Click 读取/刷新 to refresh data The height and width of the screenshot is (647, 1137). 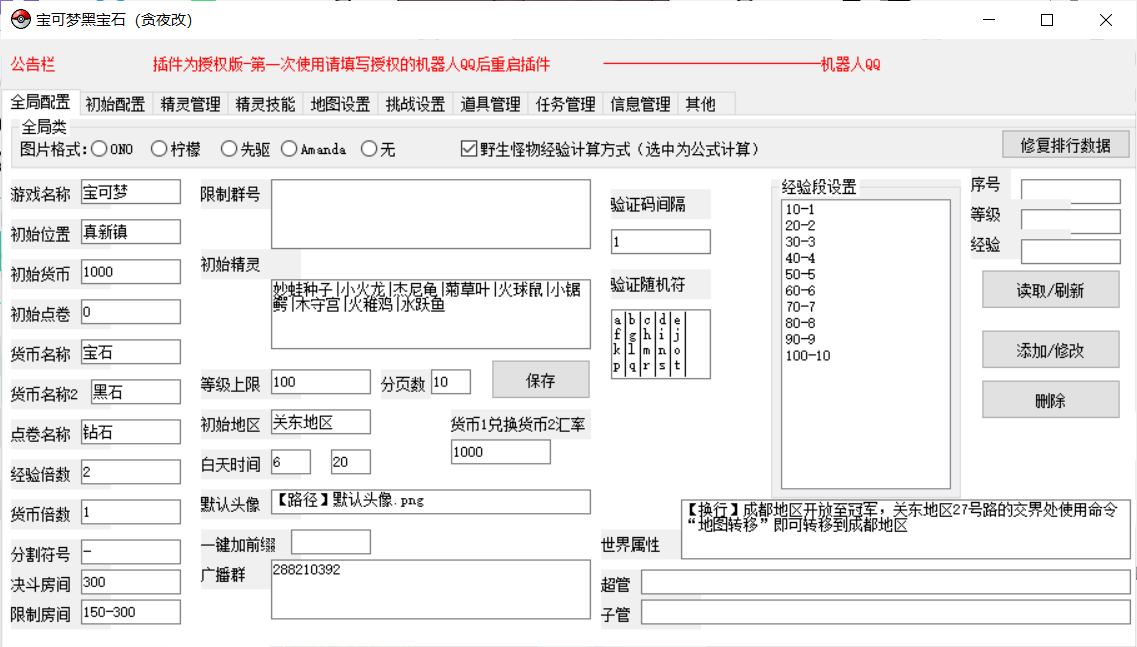pos(1050,289)
